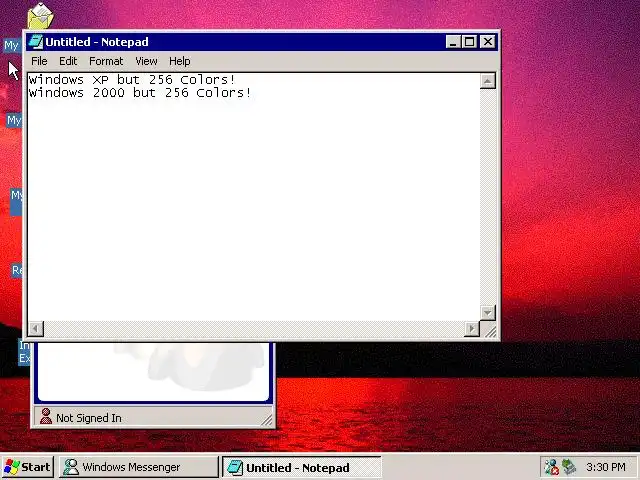Open the Help menu in Notepad
Screen dimensions: 640x480
coord(180,61)
